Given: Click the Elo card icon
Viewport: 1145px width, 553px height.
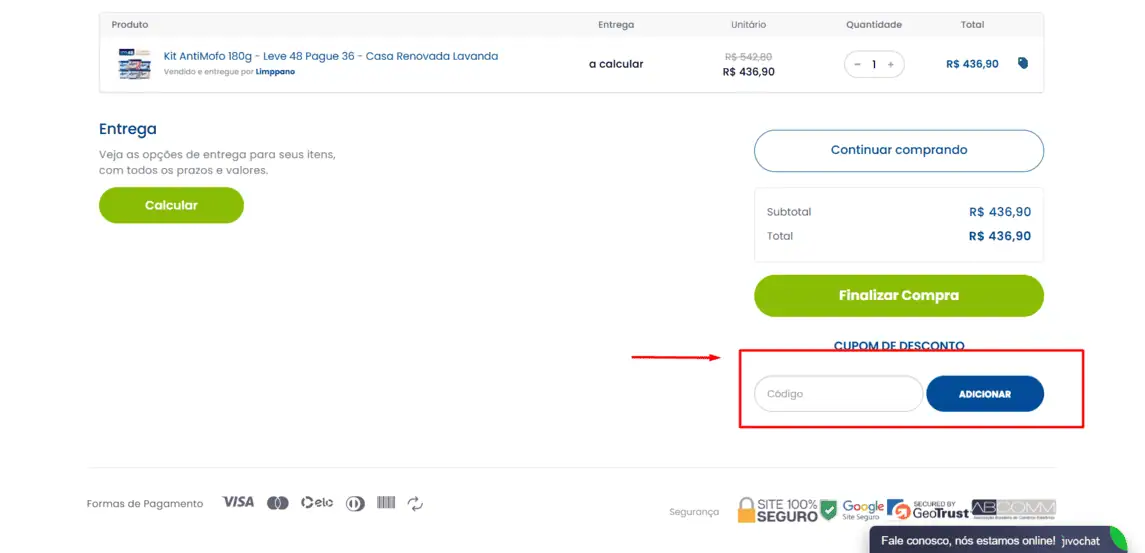Looking at the screenshot, I should [x=317, y=503].
